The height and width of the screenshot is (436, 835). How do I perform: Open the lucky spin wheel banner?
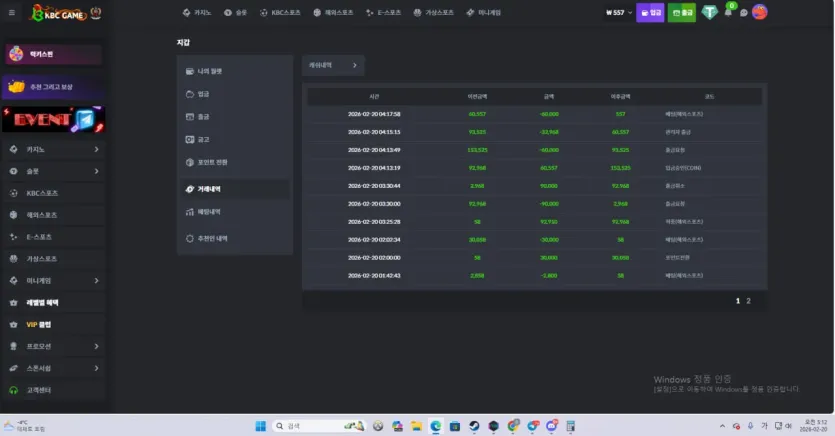click(53, 54)
